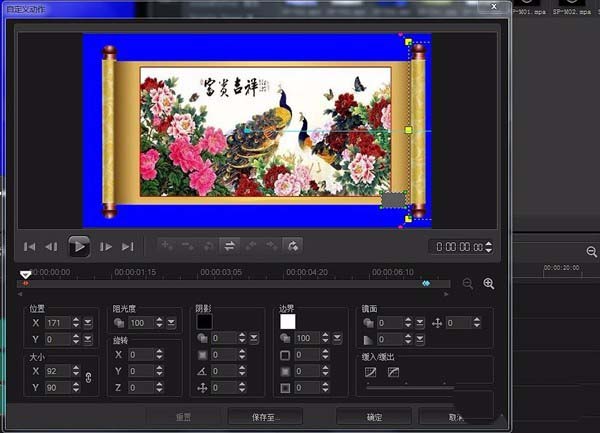The height and width of the screenshot is (433, 600).
Task: Add a keyframe with the plus-key icon
Action: click(168, 246)
